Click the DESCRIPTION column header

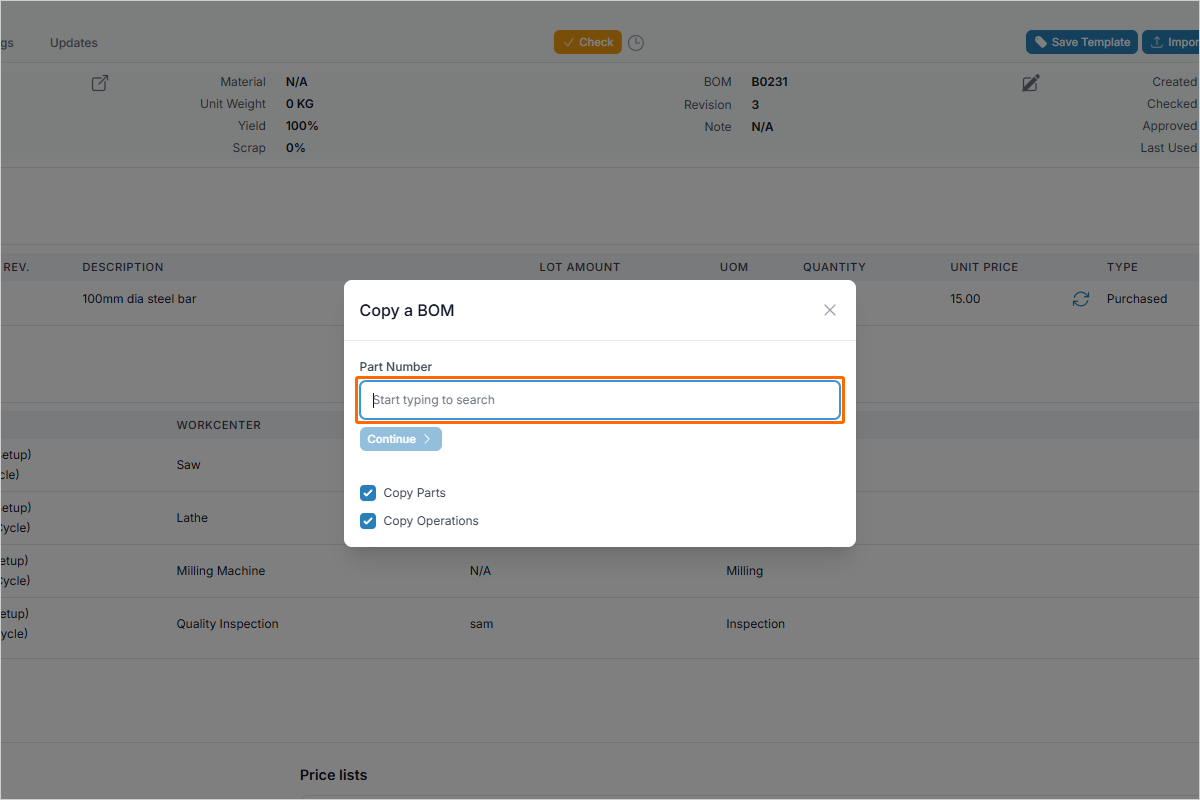[x=123, y=267]
